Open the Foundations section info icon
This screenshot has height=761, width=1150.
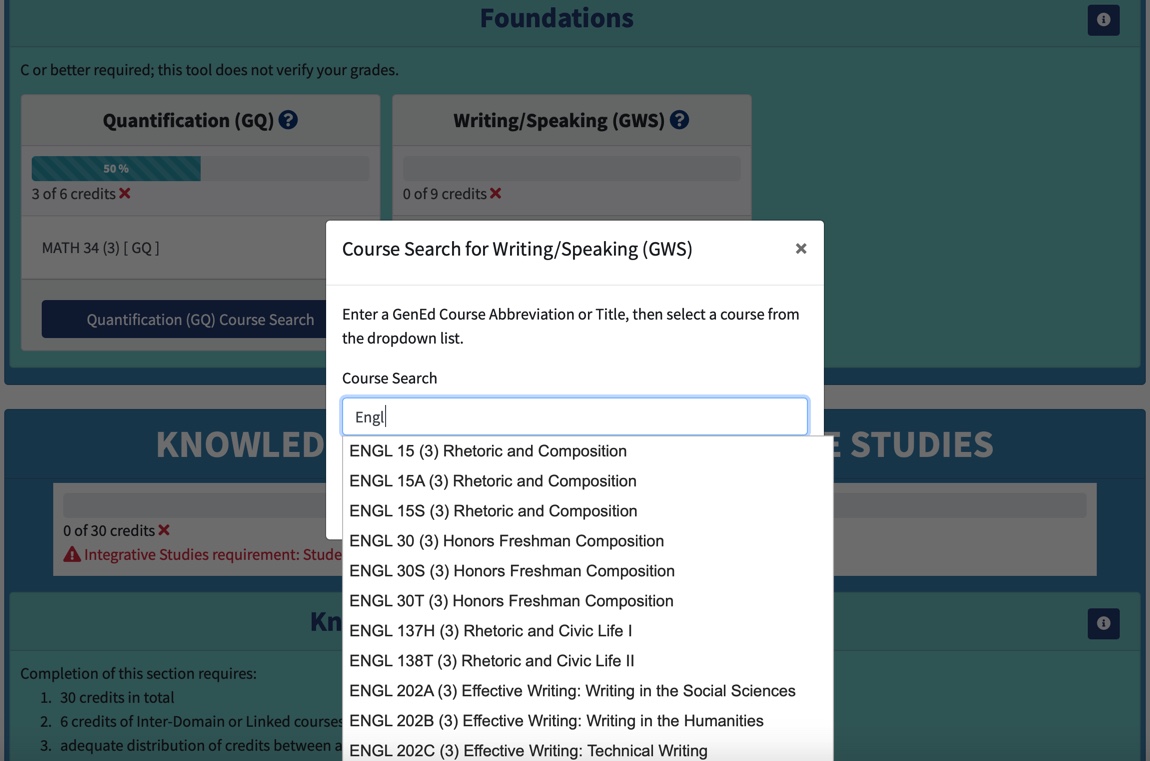pyautogui.click(x=1103, y=20)
